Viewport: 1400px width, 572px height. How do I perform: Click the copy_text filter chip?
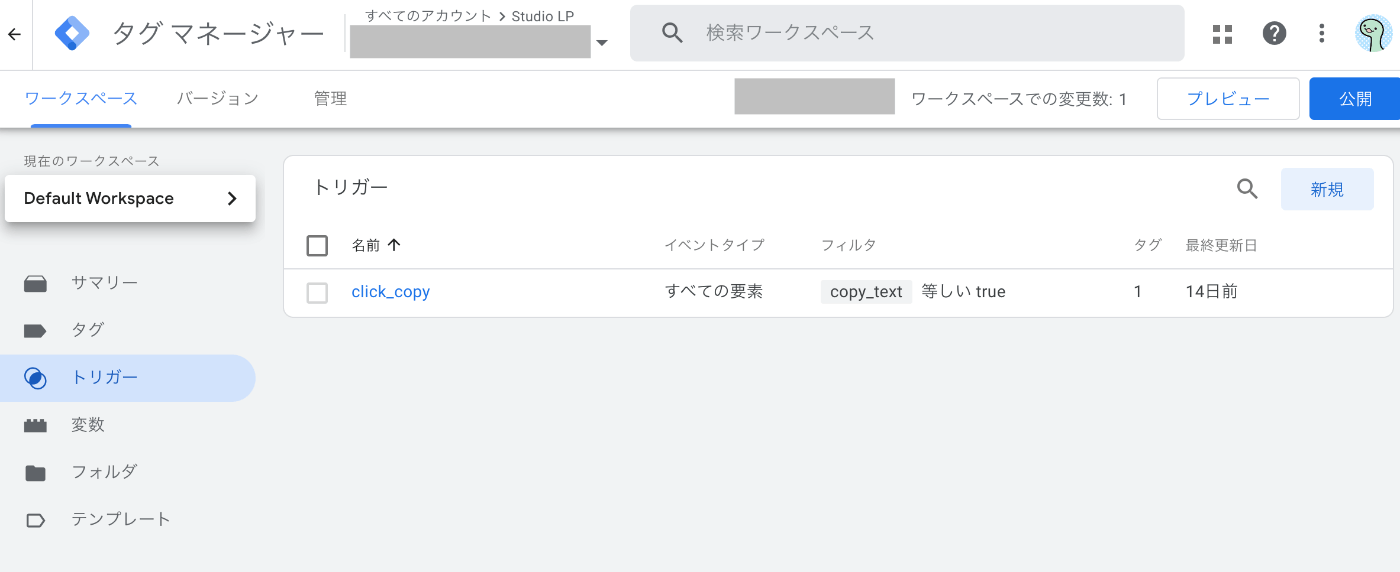click(x=866, y=292)
